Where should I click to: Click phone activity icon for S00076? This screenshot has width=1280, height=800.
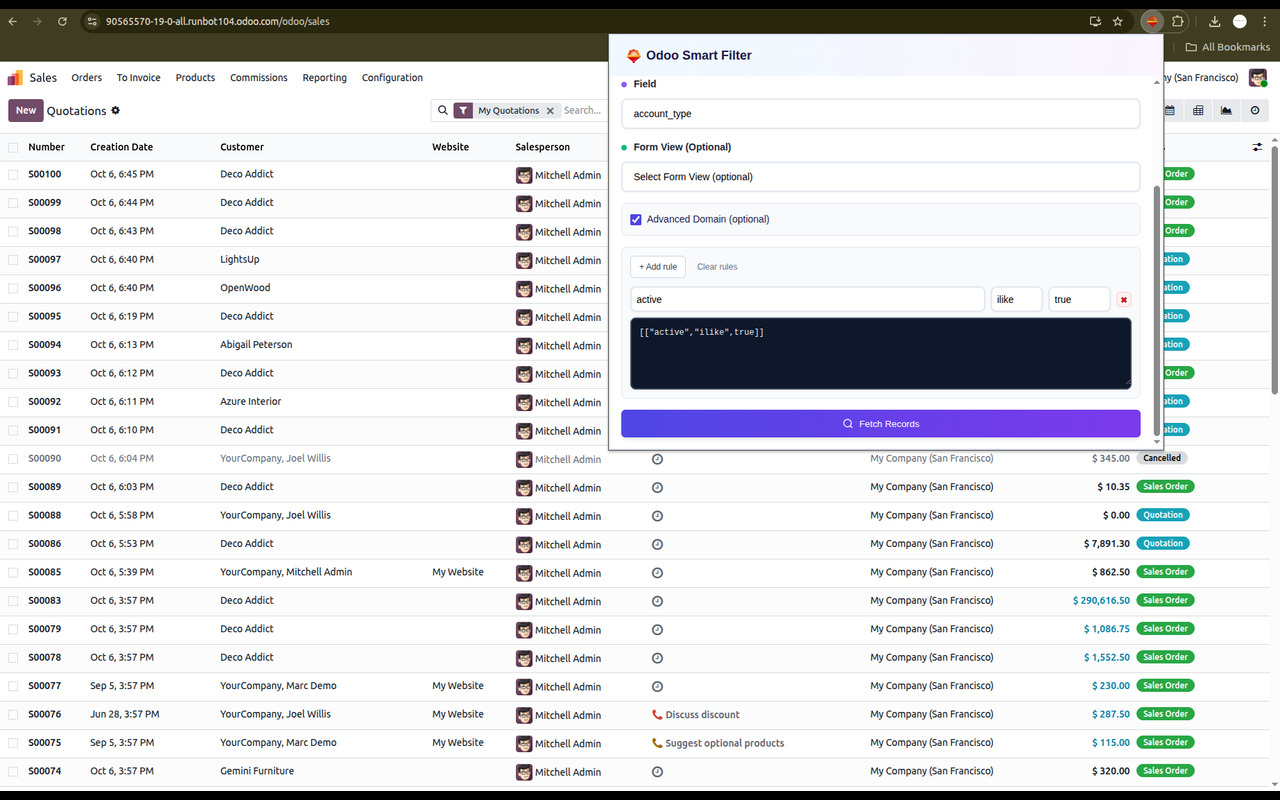coord(657,715)
